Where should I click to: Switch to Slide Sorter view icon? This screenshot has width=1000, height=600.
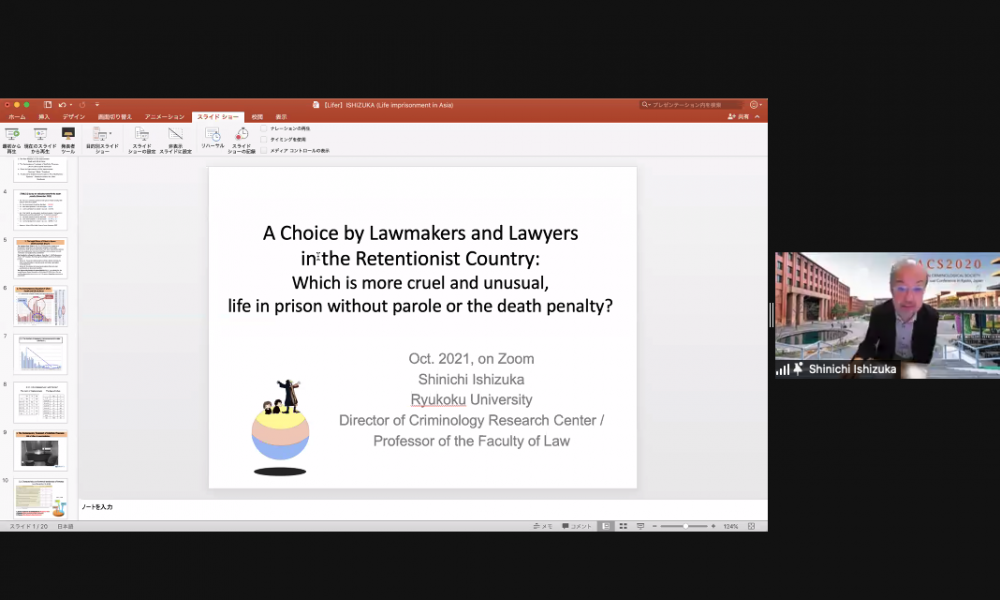click(x=623, y=526)
